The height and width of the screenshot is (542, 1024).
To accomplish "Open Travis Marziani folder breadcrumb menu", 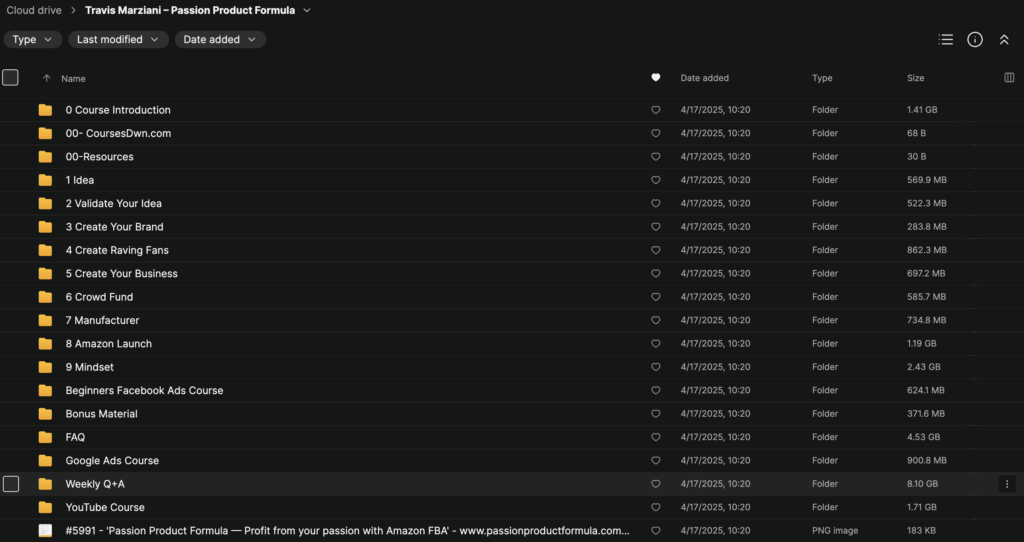I will [x=306, y=11].
